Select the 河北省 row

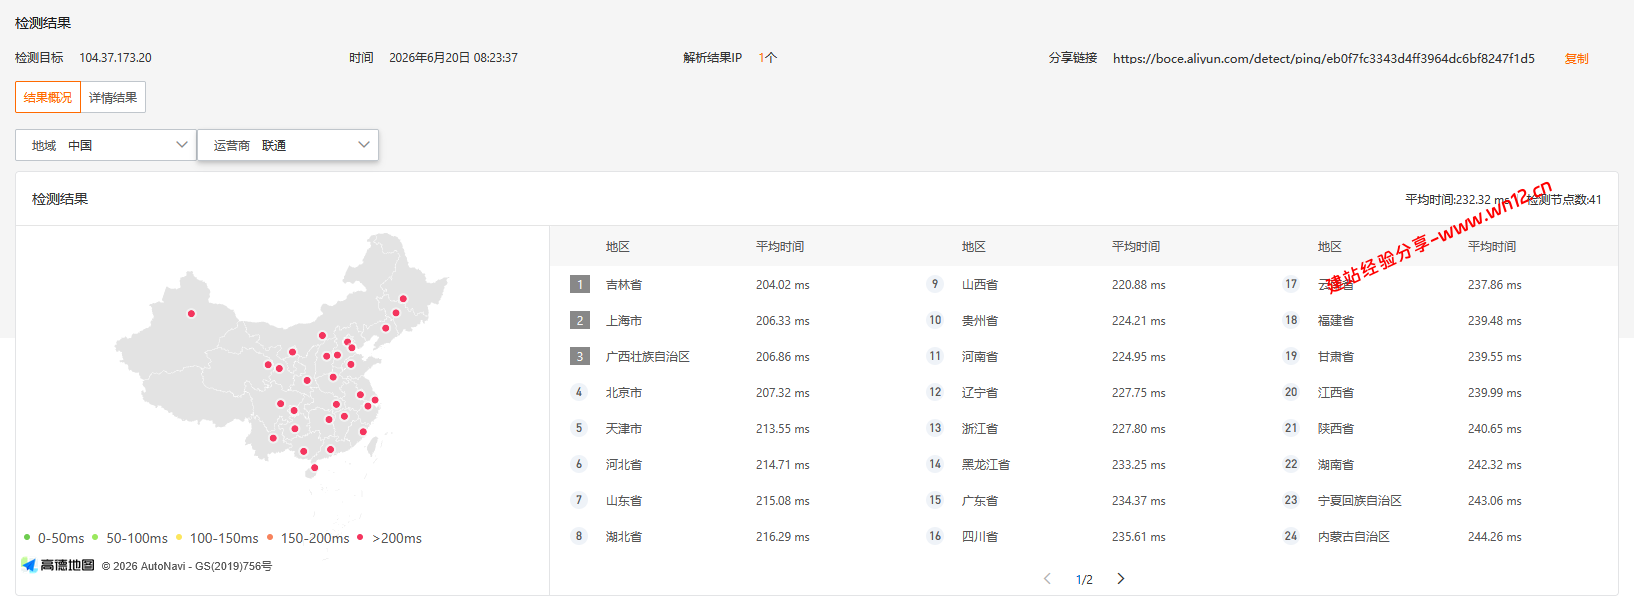[728, 465]
